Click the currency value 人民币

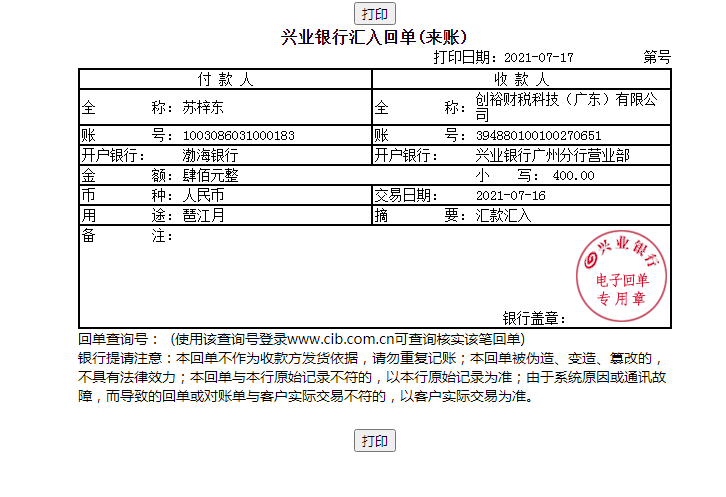(x=203, y=195)
